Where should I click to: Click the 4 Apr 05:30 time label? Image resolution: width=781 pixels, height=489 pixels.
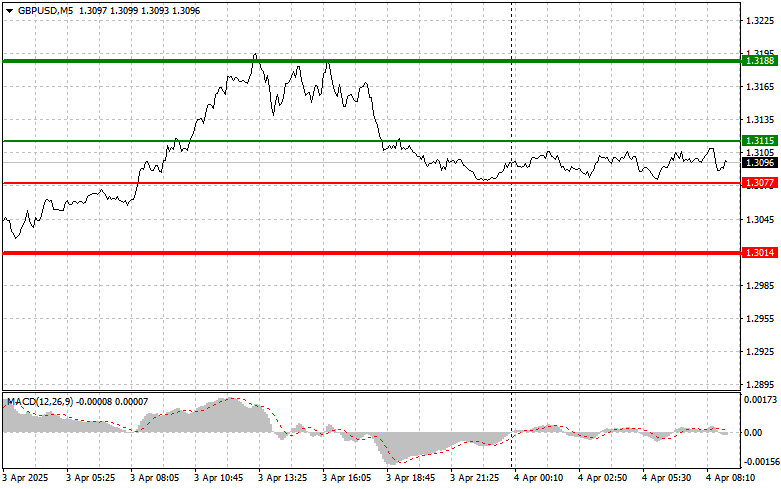click(666, 478)
